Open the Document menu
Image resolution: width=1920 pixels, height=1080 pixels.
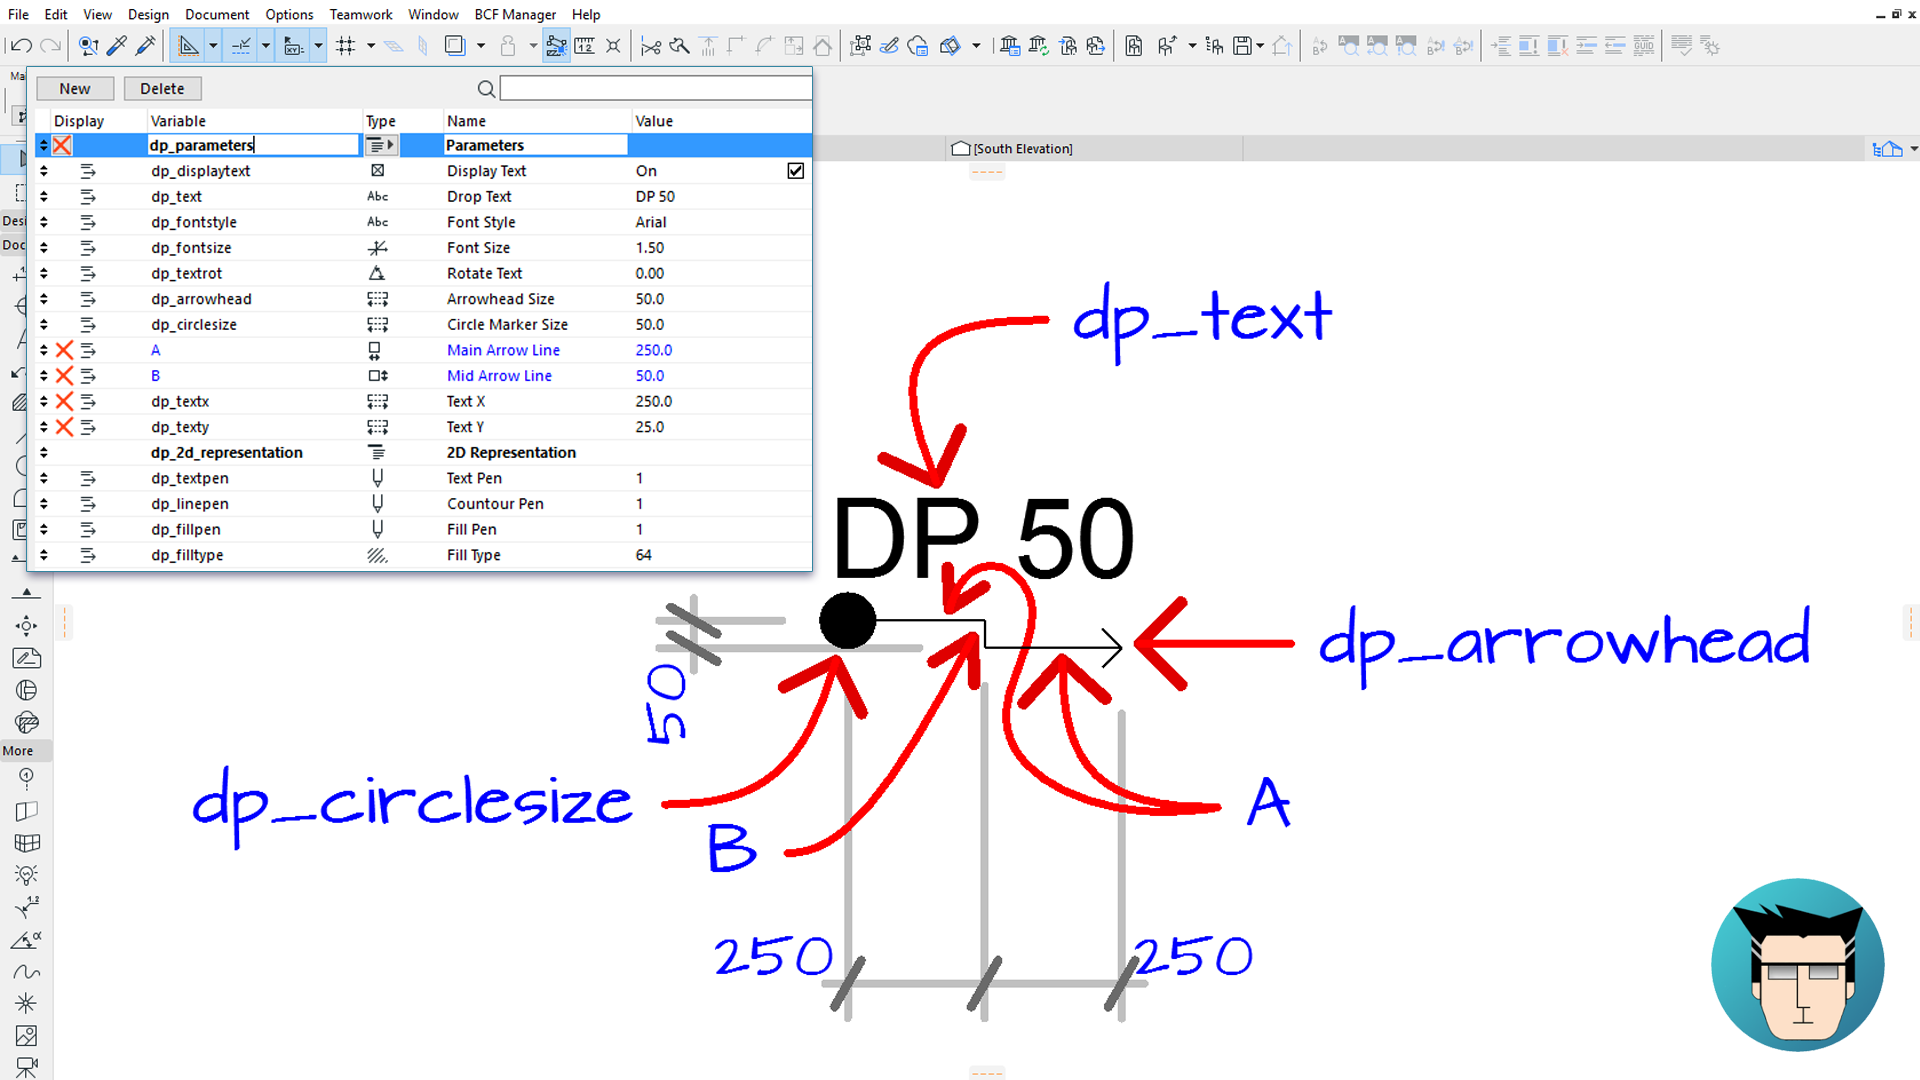(217, 14)
